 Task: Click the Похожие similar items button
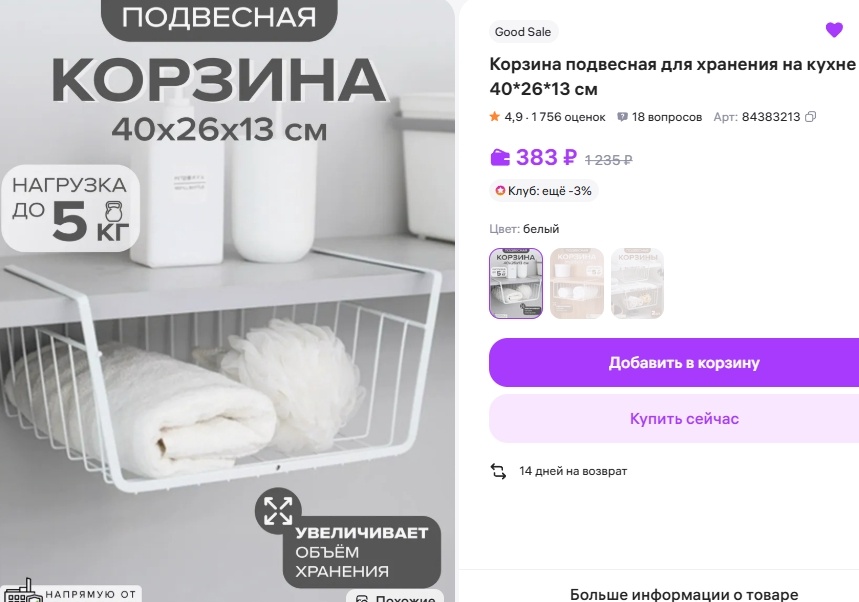click(395, 597)
